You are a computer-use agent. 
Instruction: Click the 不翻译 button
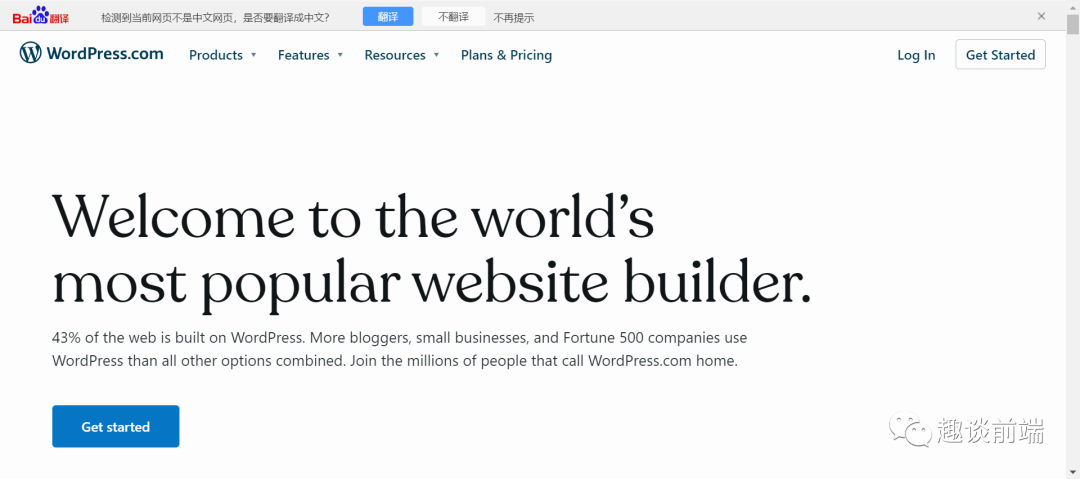click(x=453, y=17)
